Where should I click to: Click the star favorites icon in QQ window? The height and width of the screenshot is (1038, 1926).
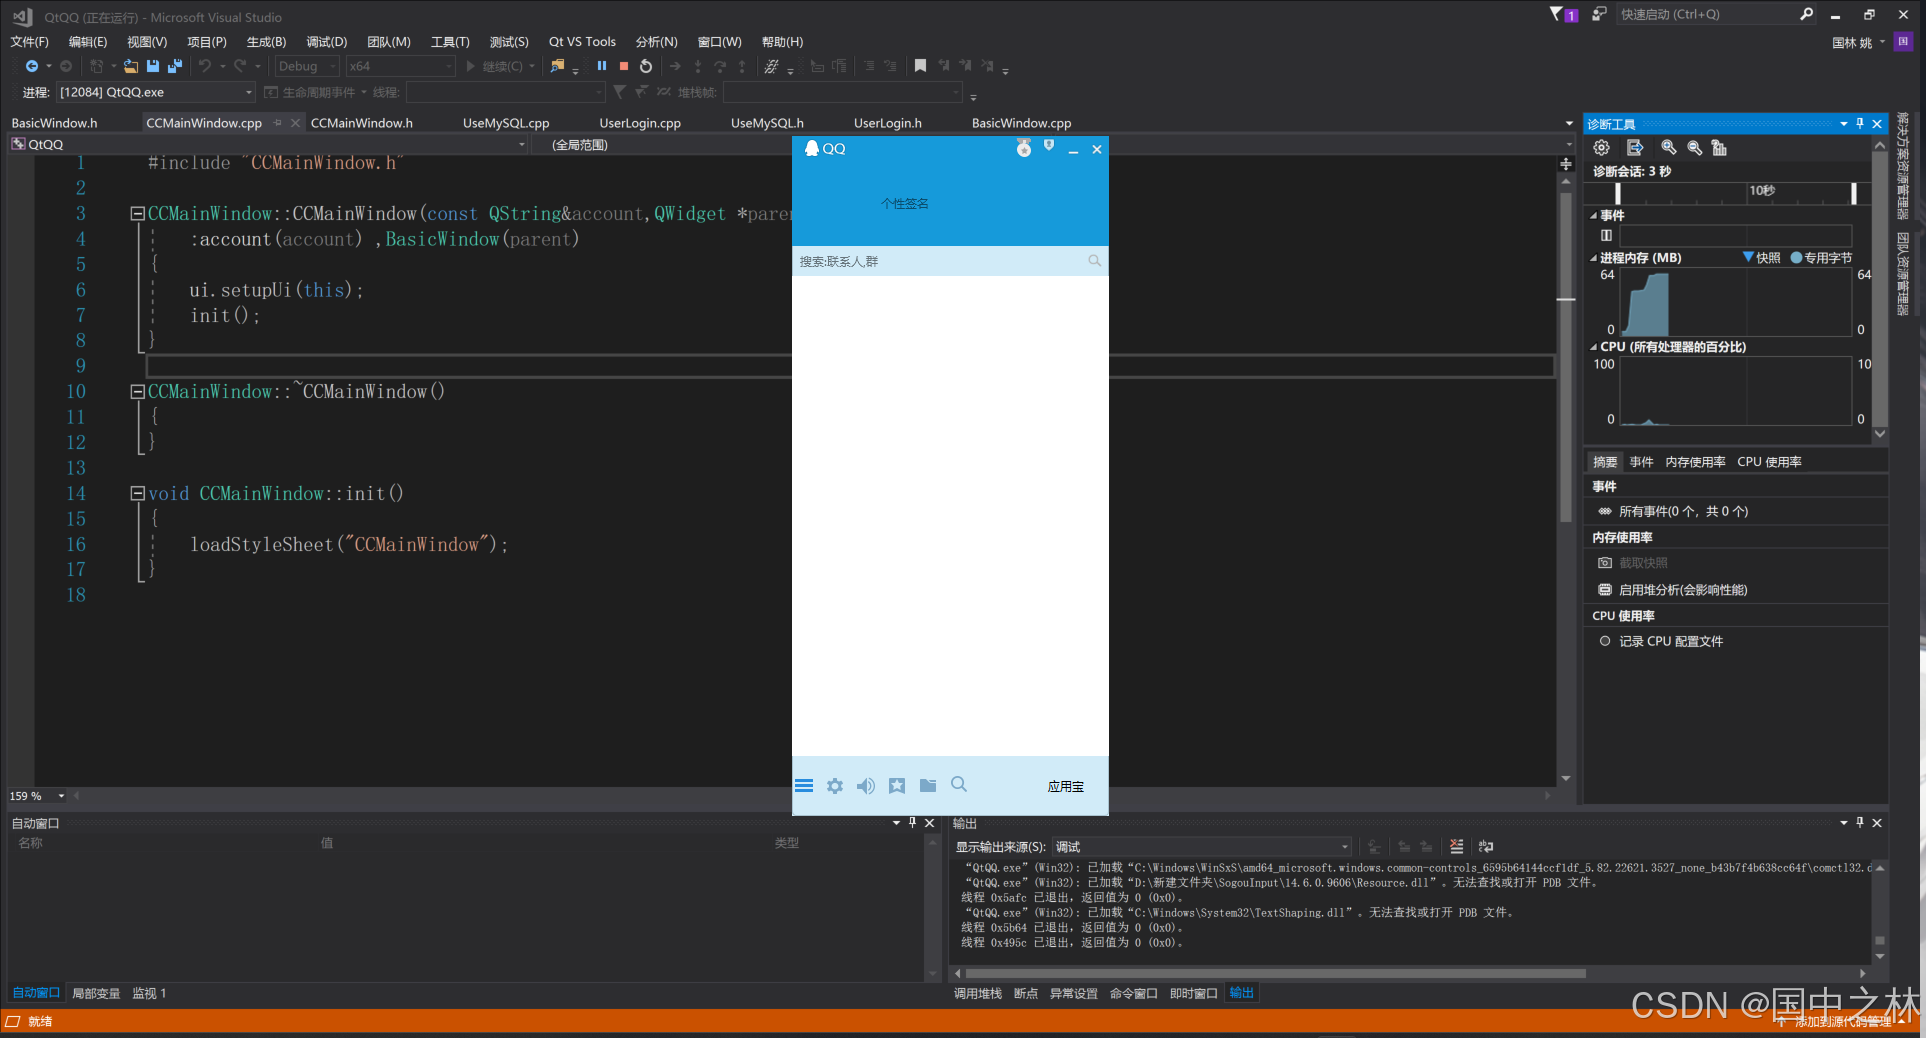(x=897, y=786)
